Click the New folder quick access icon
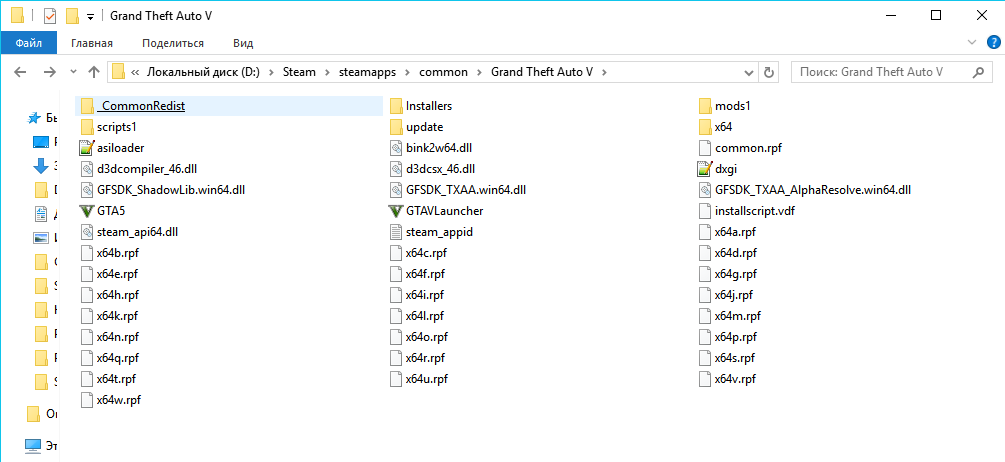 [x=72, y=15]
